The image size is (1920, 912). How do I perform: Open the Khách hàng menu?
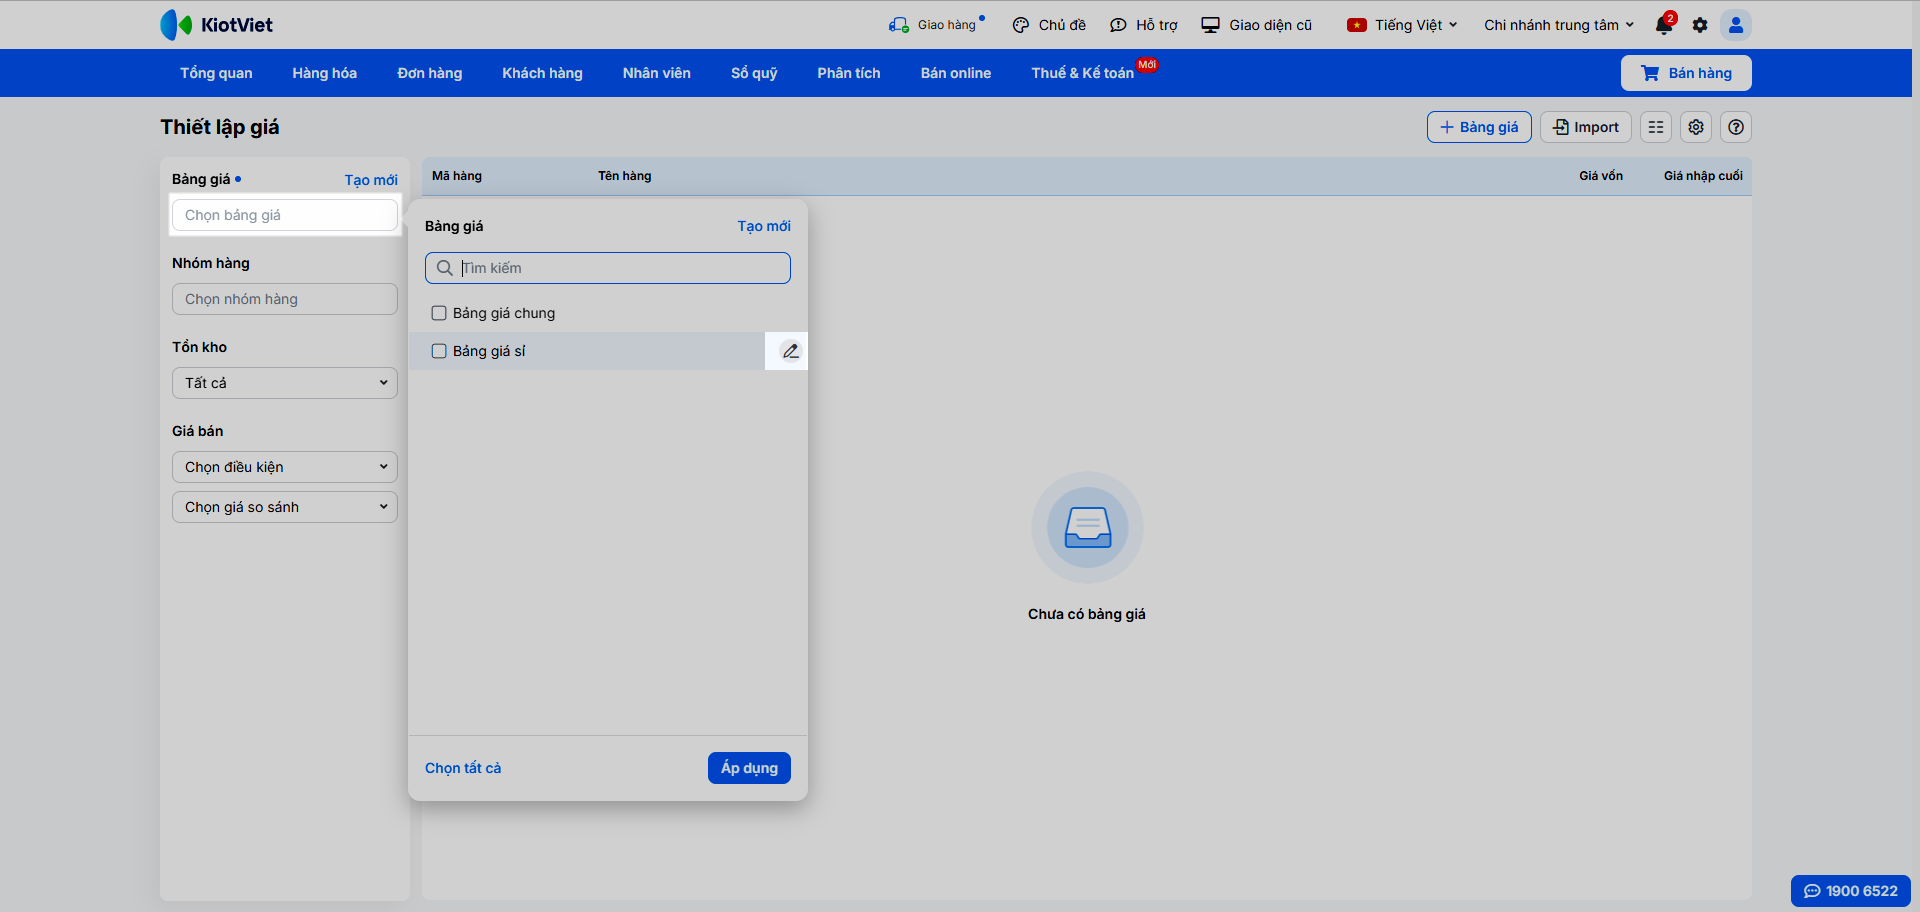(x=542, y=73)
